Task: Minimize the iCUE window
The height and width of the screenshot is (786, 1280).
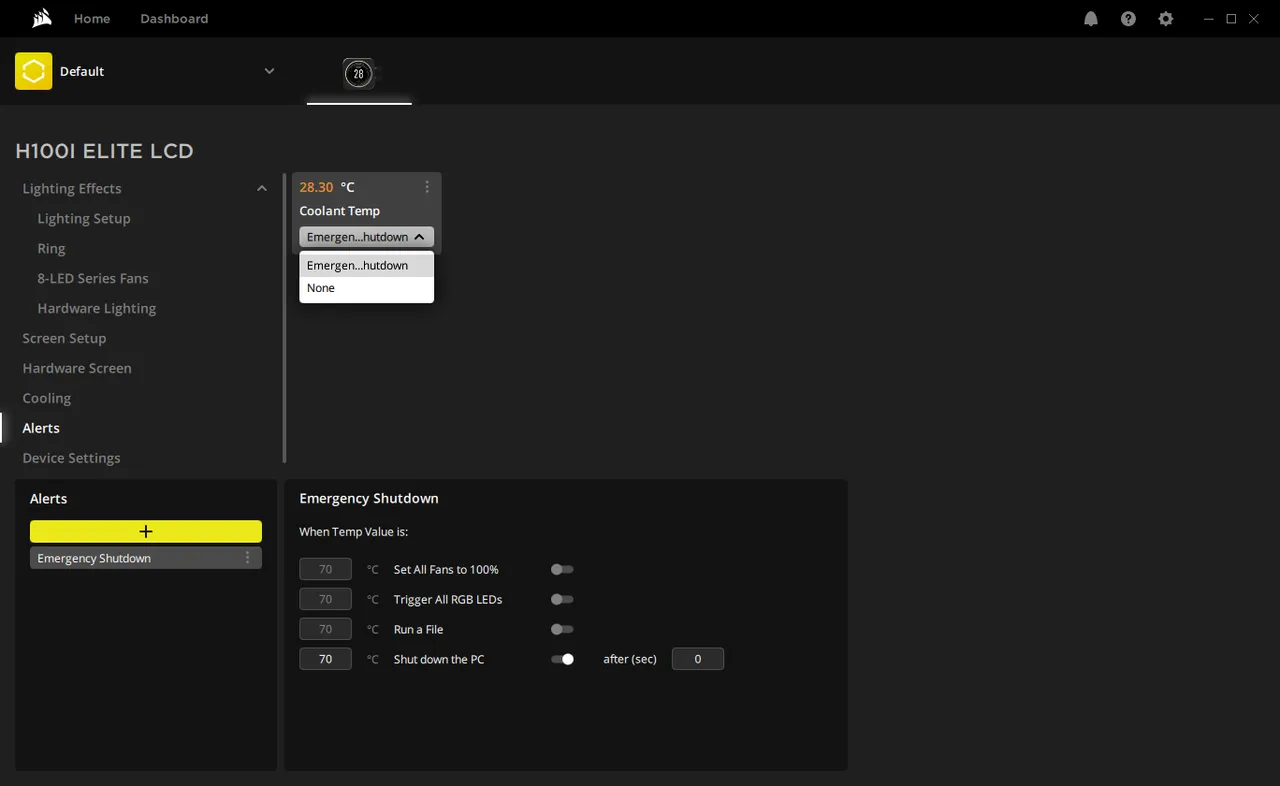Action: coord(1209,19)
